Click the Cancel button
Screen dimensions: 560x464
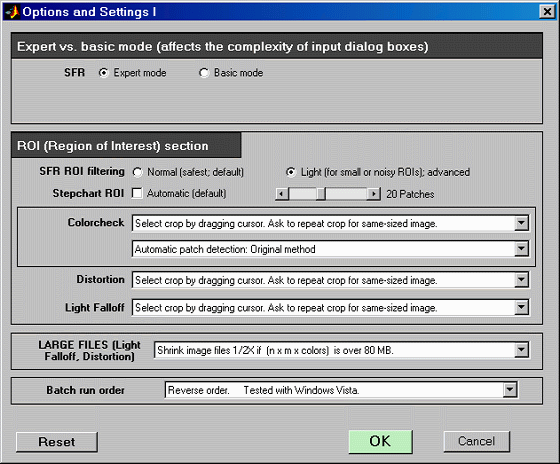coord(476,441)
